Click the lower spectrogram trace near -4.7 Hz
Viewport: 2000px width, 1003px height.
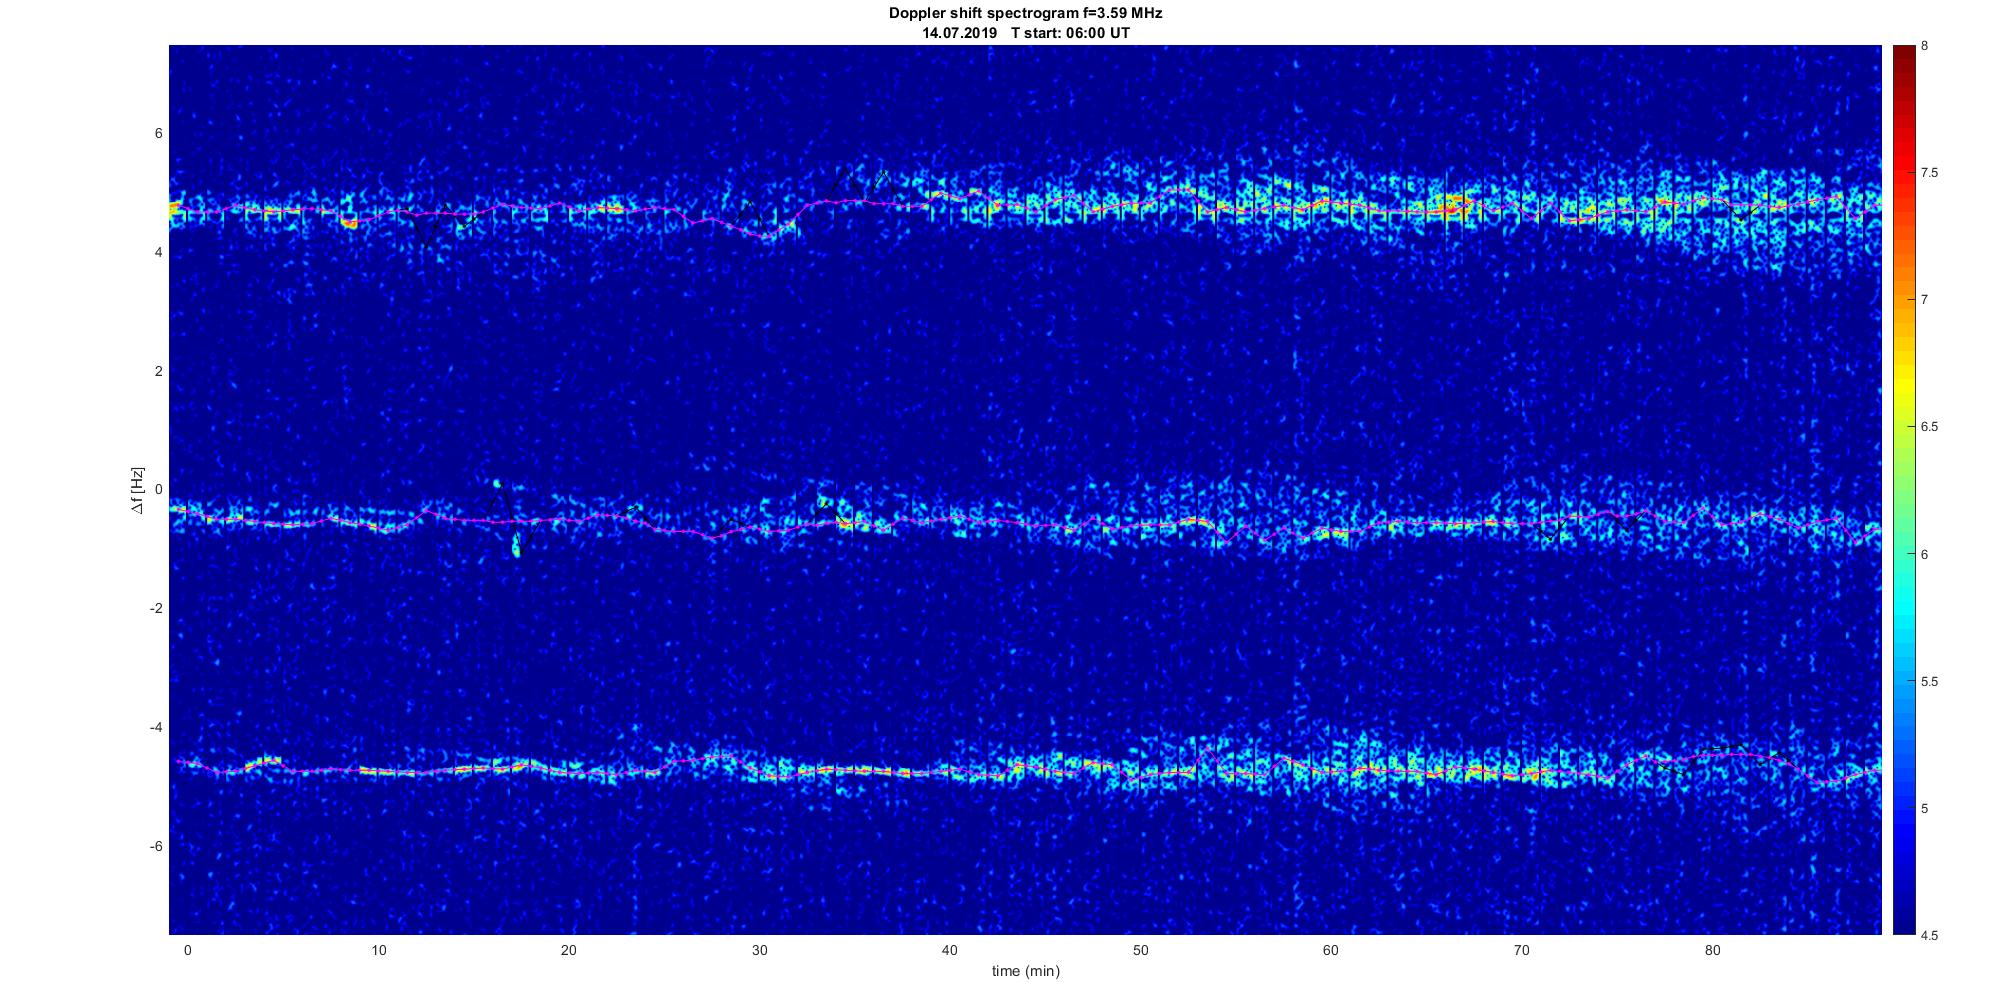(1025, 770)
